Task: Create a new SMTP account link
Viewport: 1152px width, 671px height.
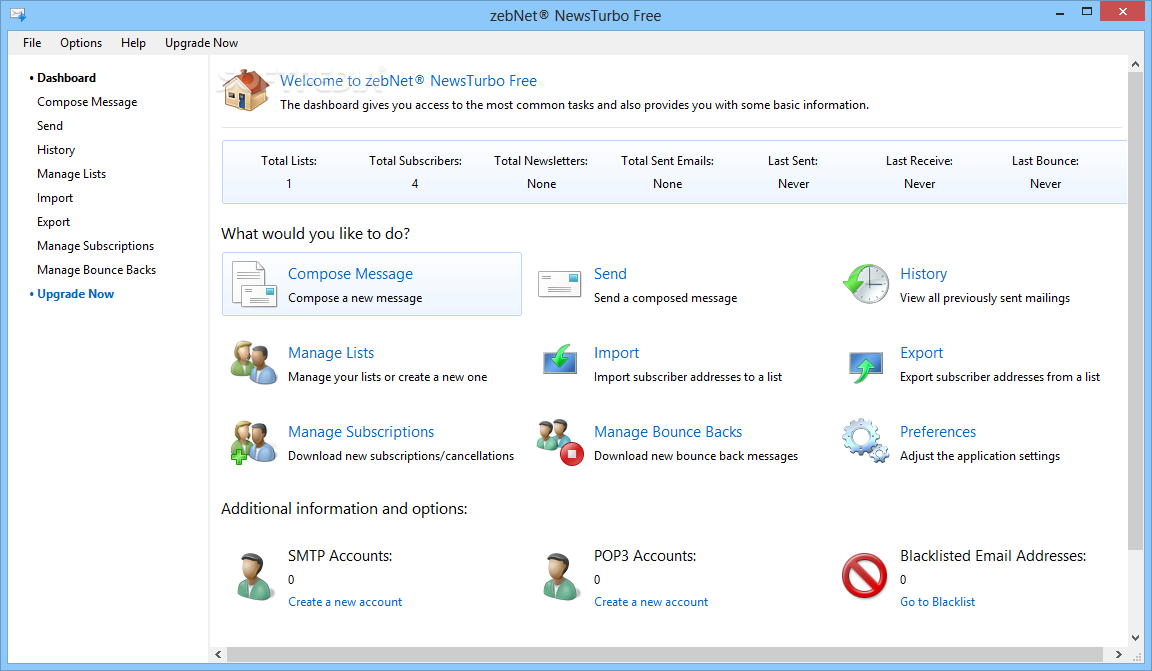Action: 345,602
